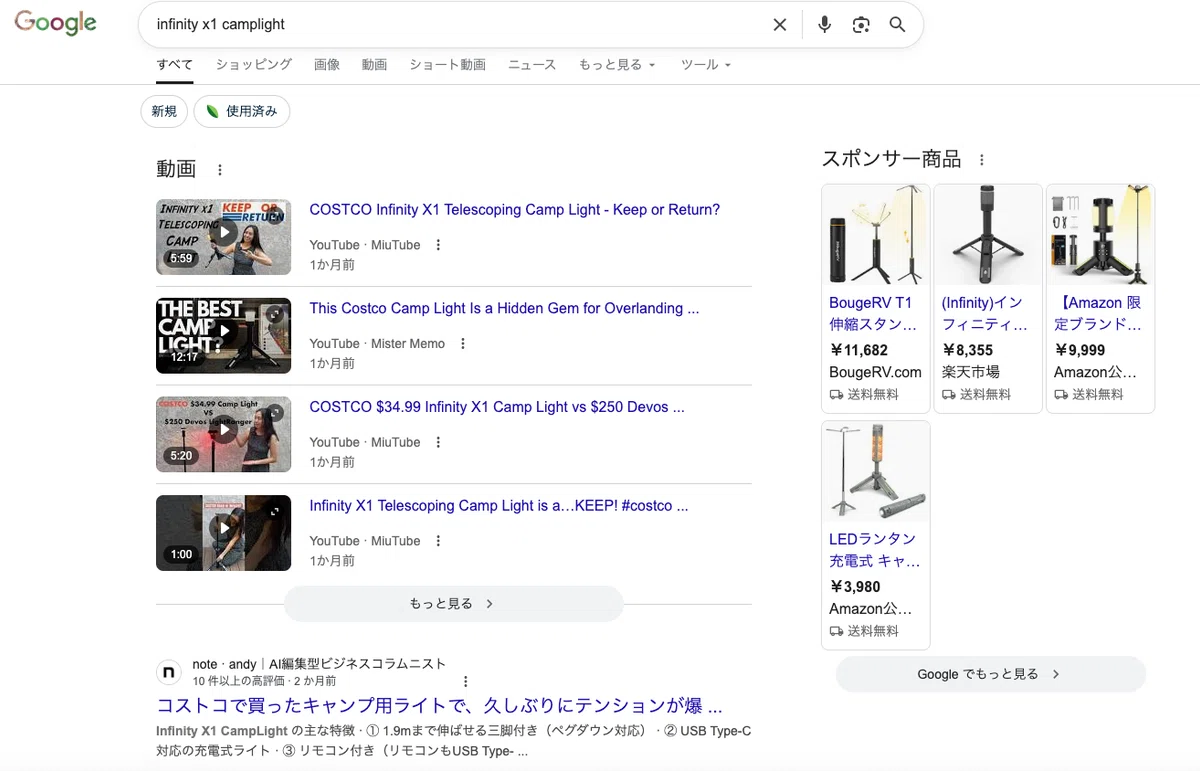This screenshot has width=1200, height=771.
Task: Click the ¥9,999 price
Action: pos(1080,350)
